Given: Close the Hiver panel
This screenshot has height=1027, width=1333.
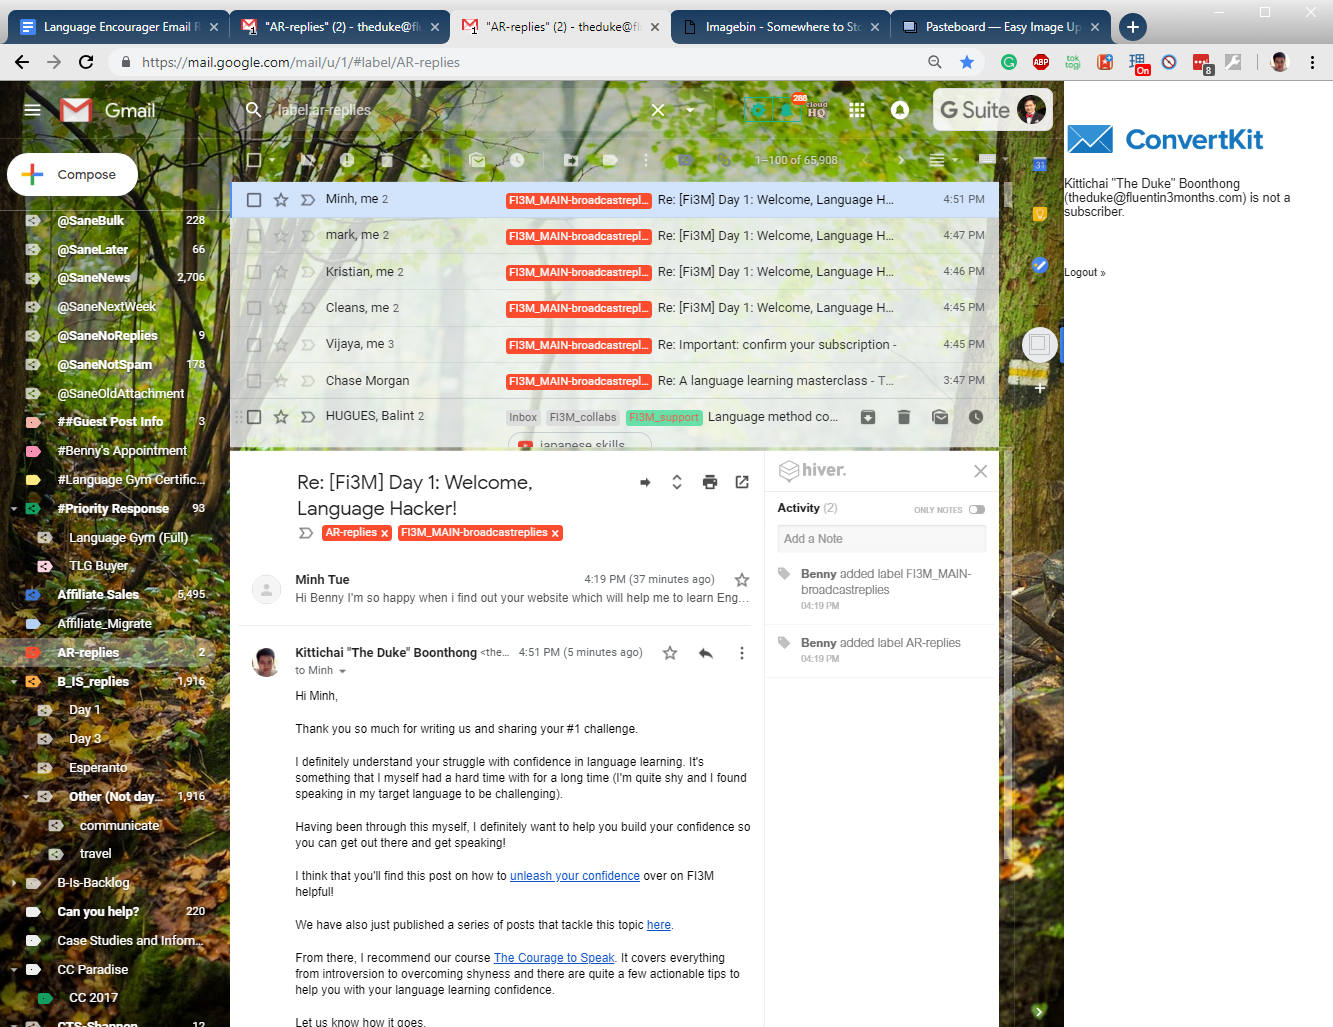Looking at the screenshot, I should pyautogui.click(x=980, y=471).
